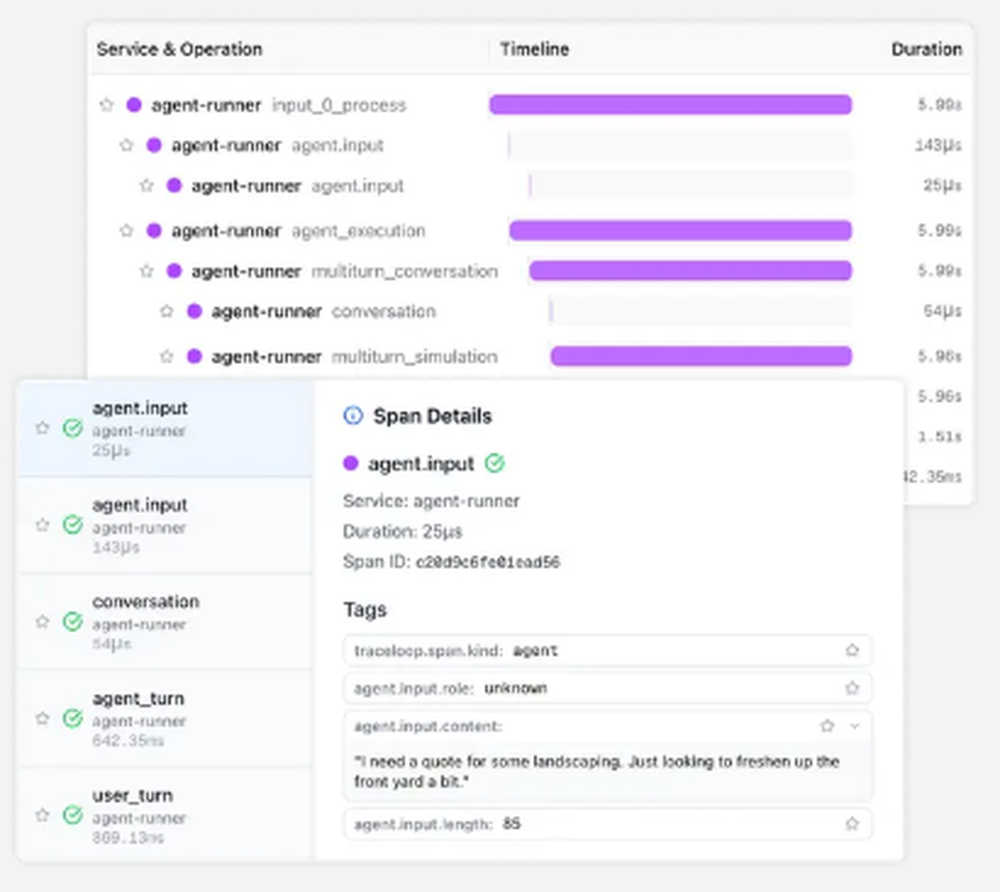
Task: Select the conversation span in the trace tree
Action: click(x=383, y=311)
